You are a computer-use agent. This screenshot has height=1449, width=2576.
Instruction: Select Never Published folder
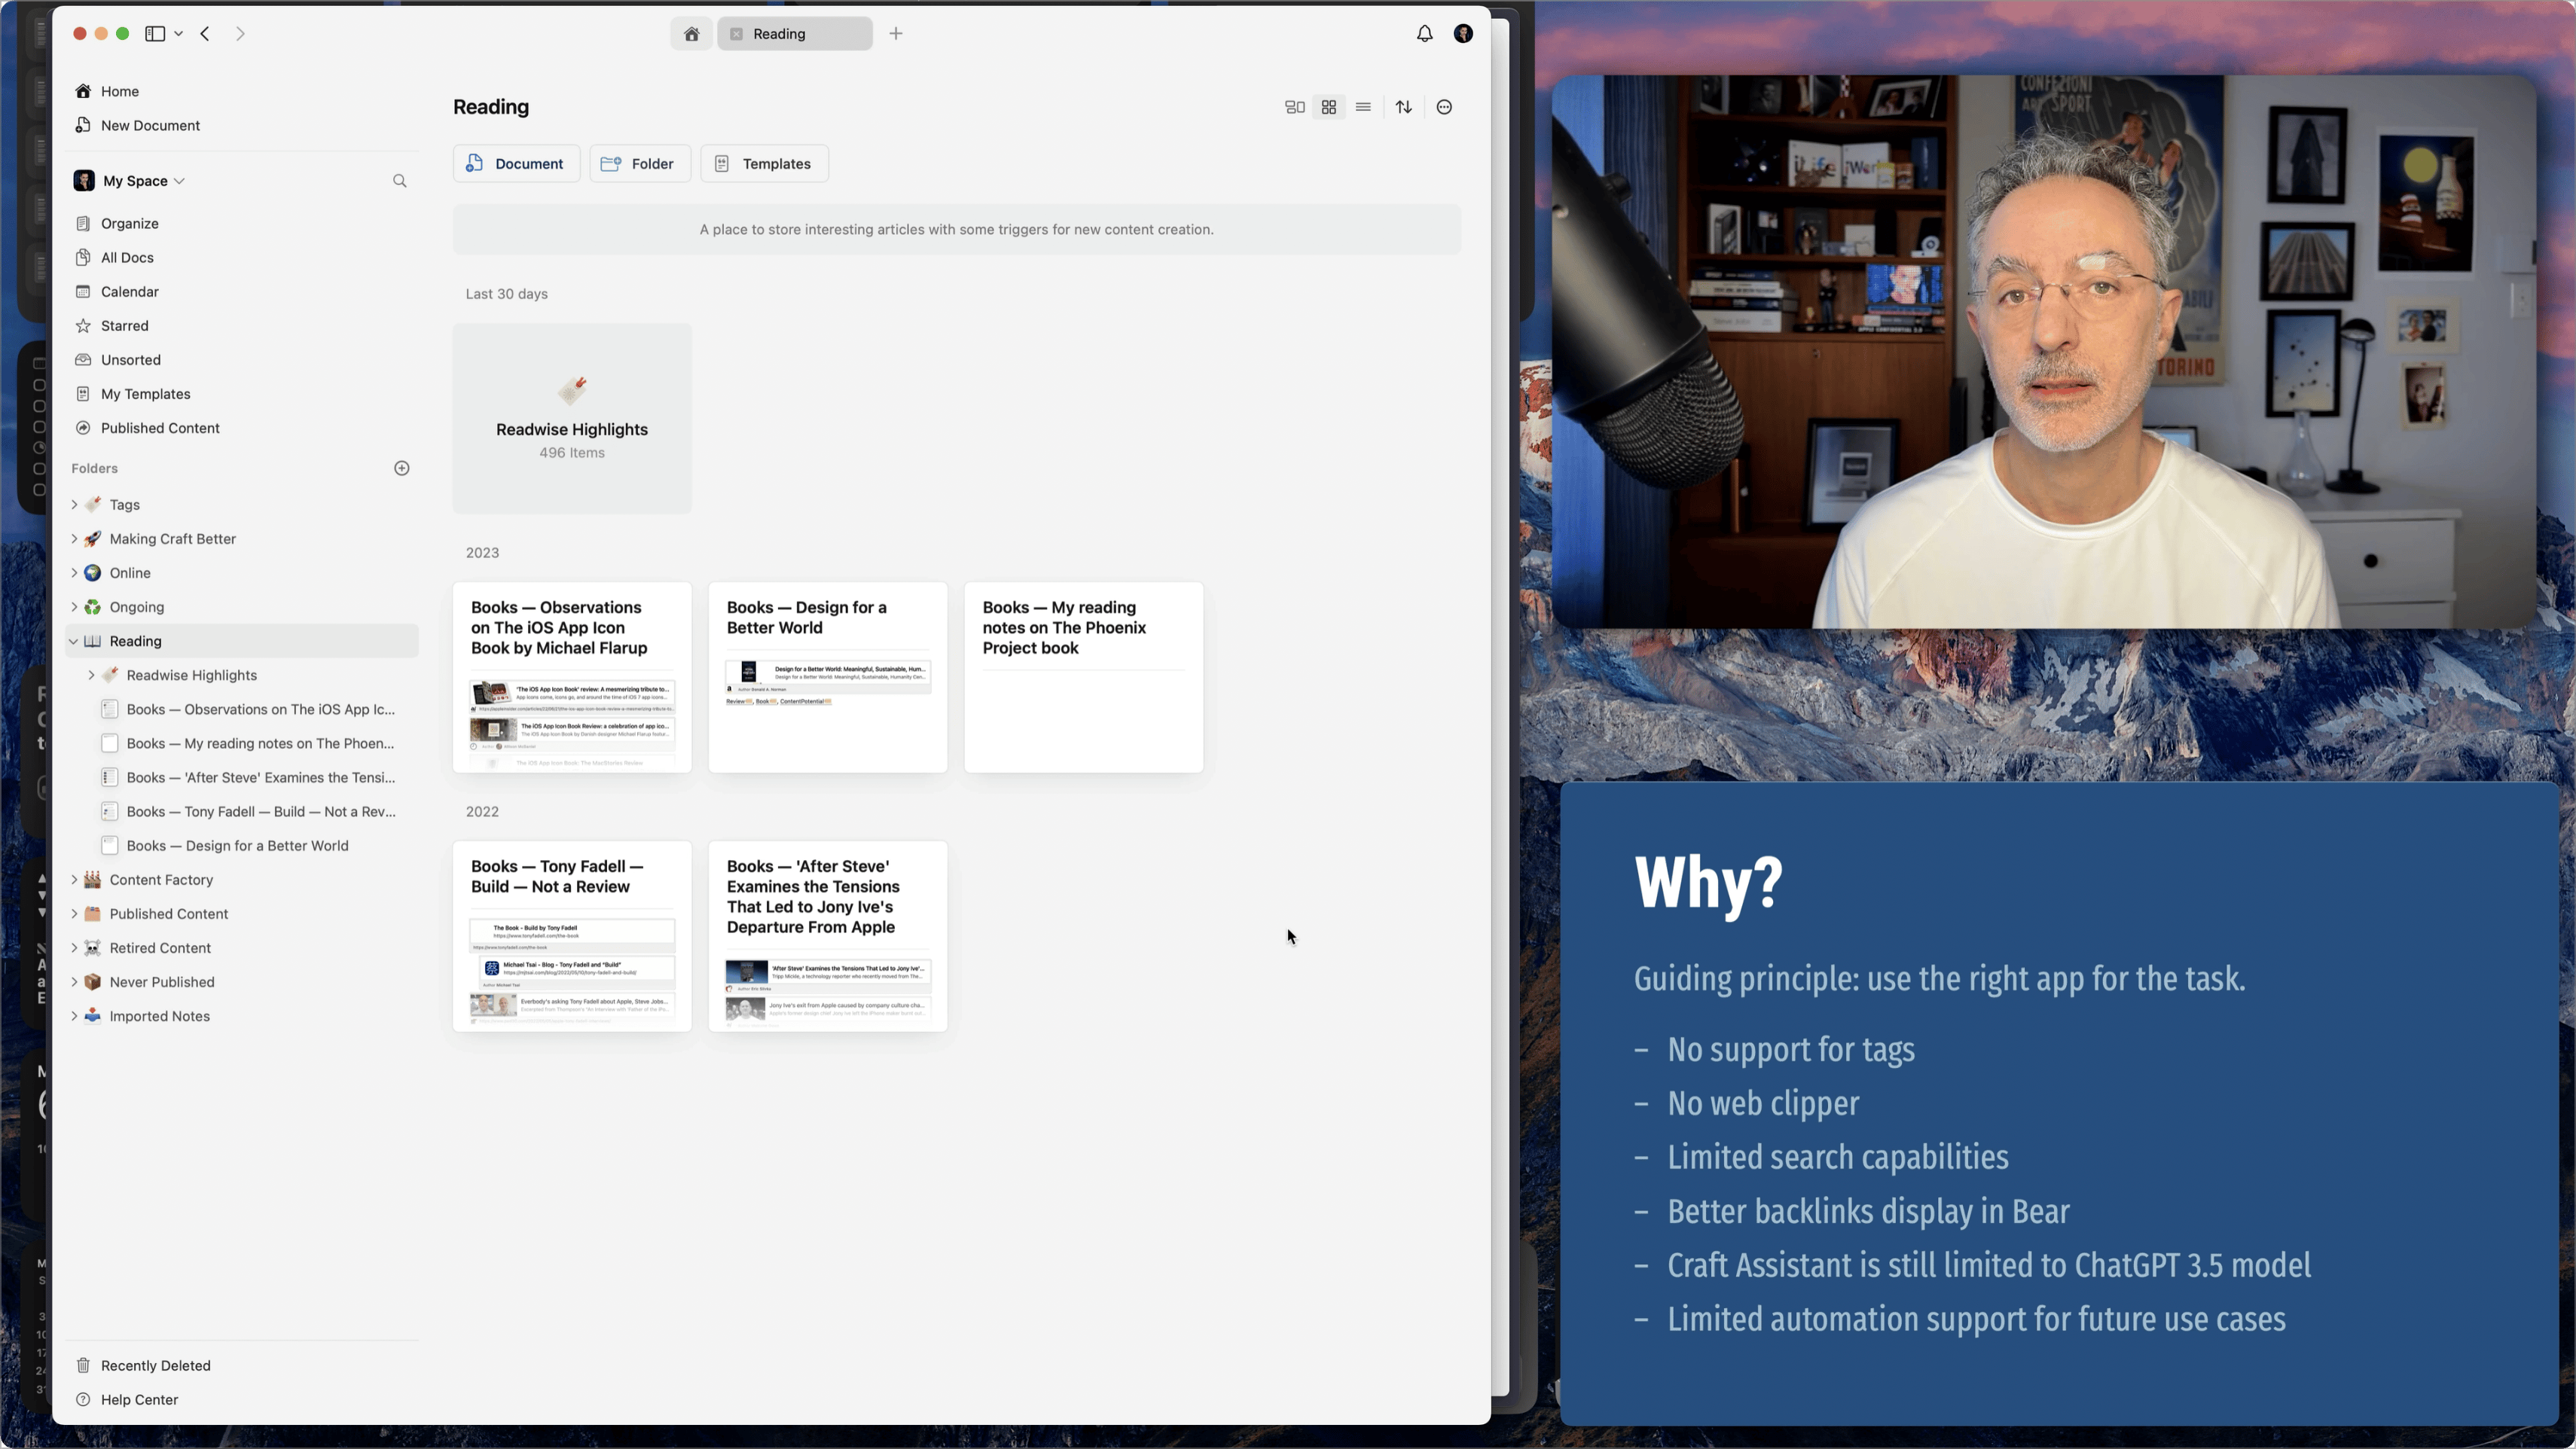[242, 981]
